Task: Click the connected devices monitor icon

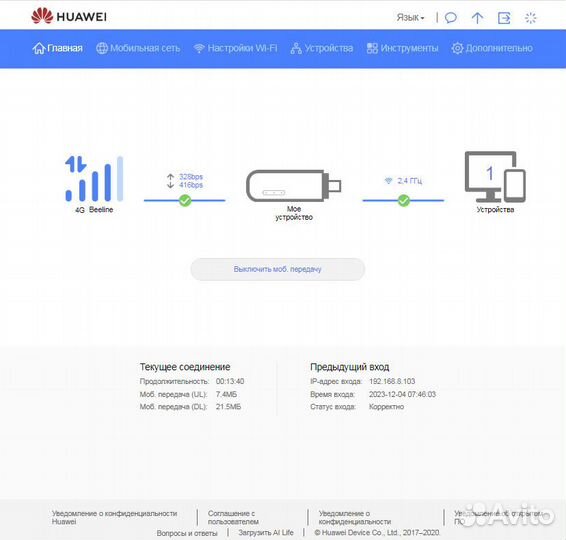Action: [495, 177]
